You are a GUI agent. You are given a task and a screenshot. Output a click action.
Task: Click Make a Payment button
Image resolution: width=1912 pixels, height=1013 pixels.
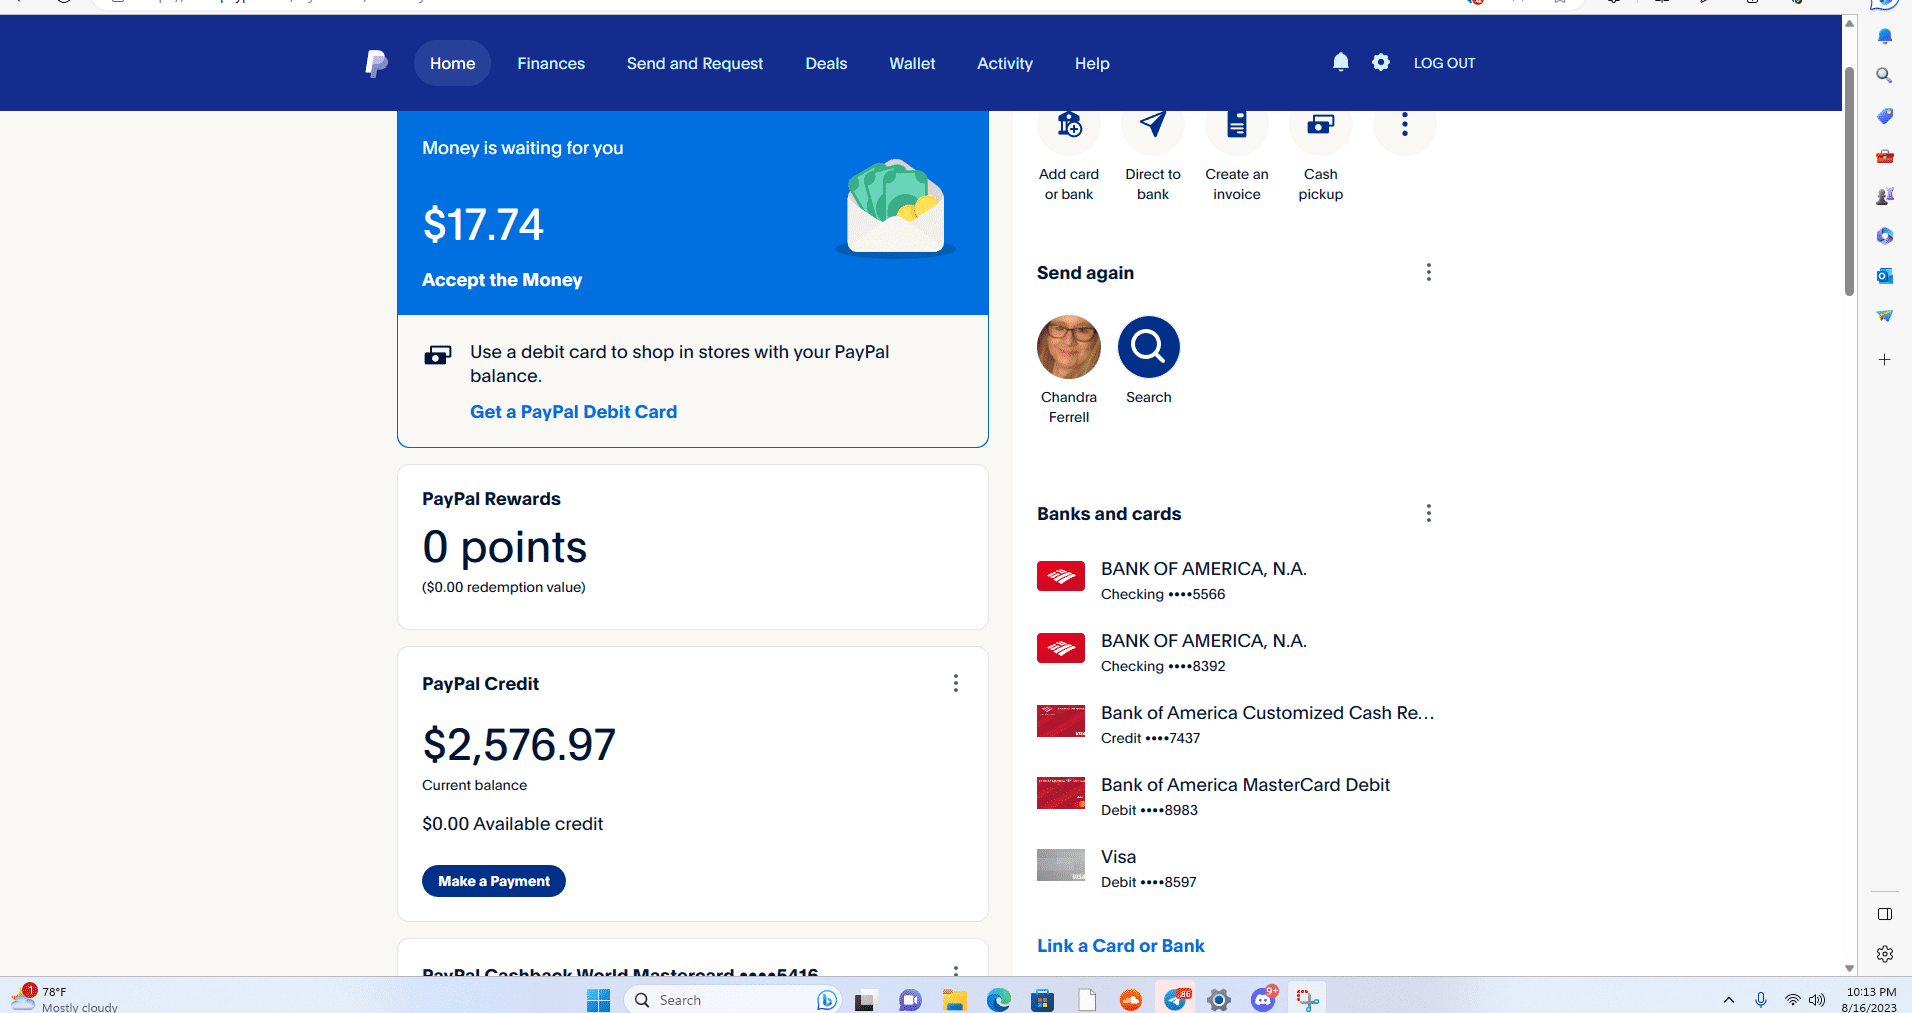494,881
